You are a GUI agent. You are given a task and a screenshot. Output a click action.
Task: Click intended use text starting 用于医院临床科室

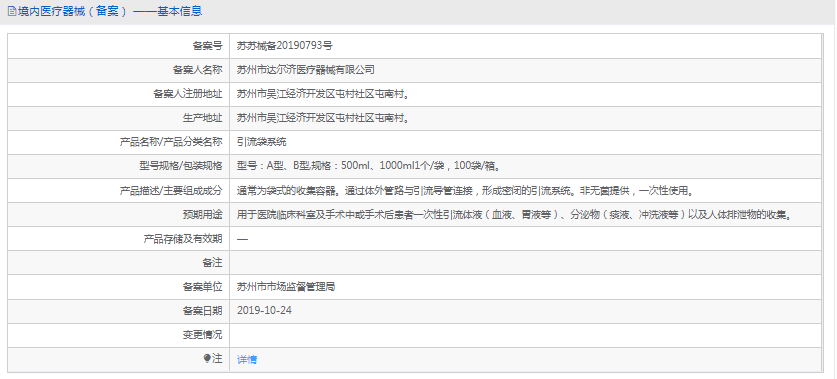514,215
